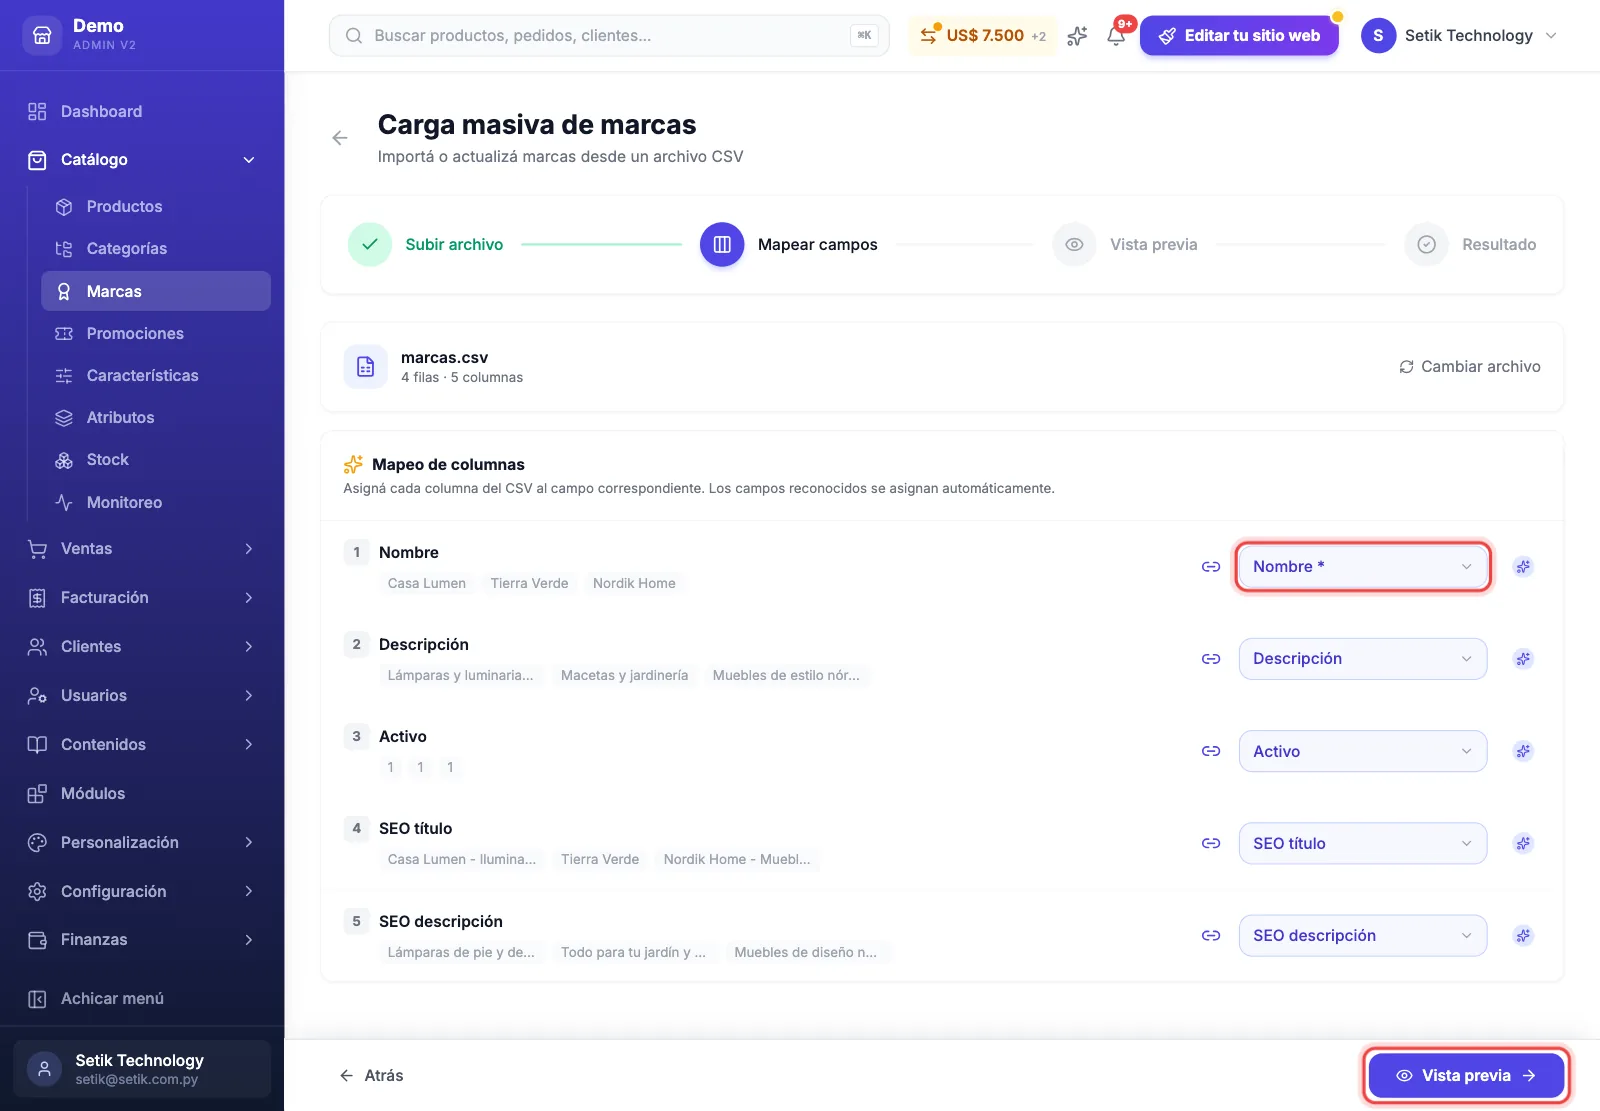The height and width of the screenshot is (1111, 1600).
Task: Click the marcas.csv file icon
Action: pos(366,367)
